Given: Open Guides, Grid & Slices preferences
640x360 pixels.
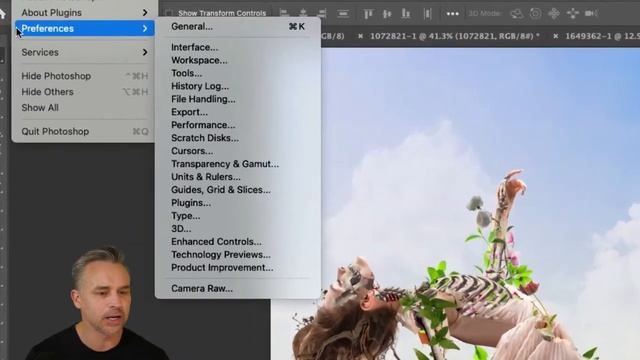Looking at the screenshot, I should [238, 190].
